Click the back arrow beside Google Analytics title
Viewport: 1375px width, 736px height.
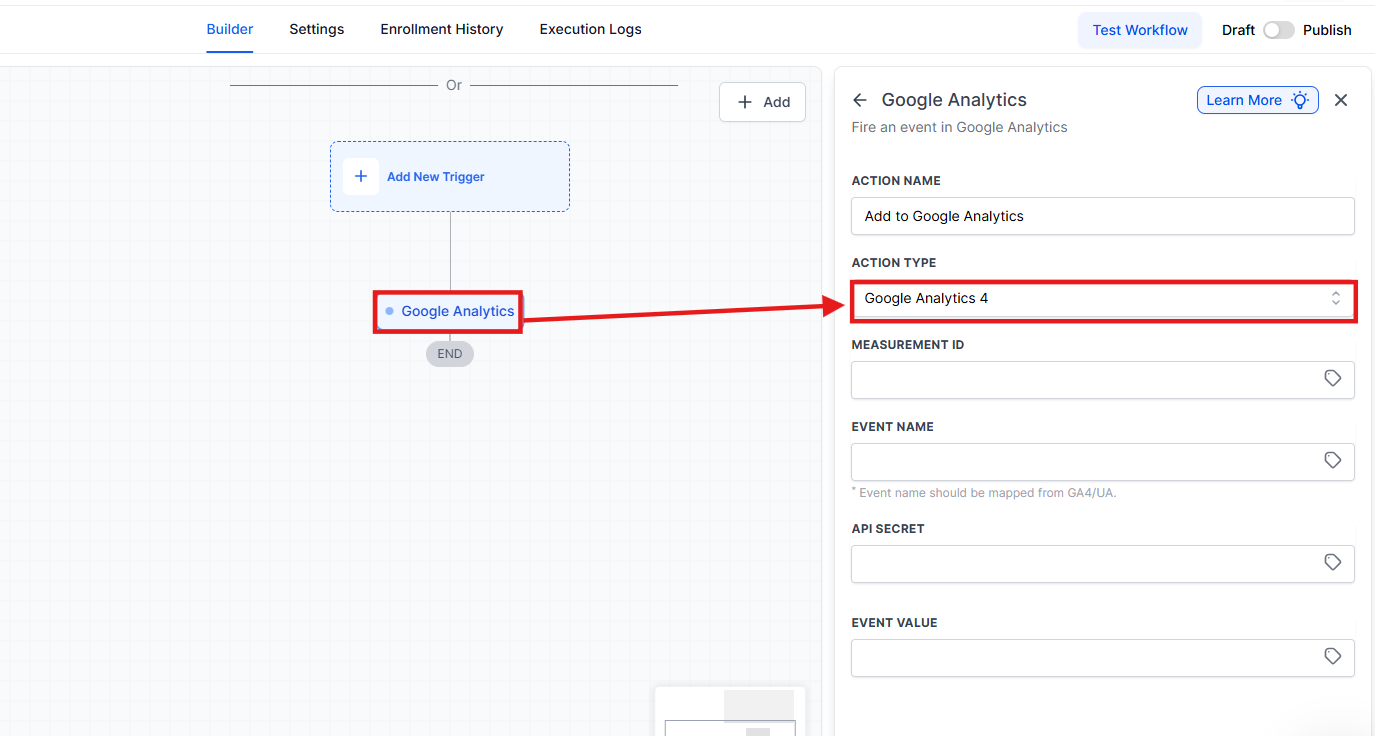[859, 100]
